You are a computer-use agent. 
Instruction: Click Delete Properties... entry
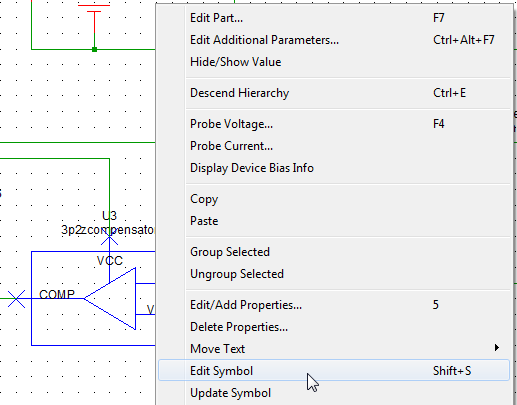[x=334, y=327]
